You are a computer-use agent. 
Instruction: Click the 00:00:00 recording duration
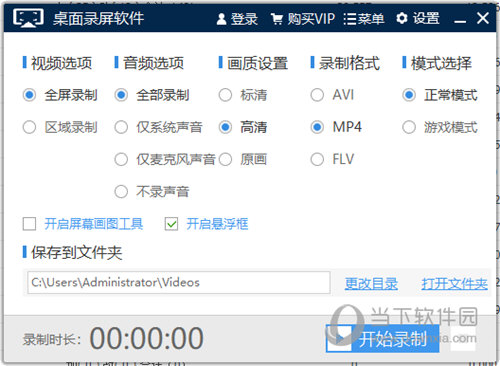[147, 338]
